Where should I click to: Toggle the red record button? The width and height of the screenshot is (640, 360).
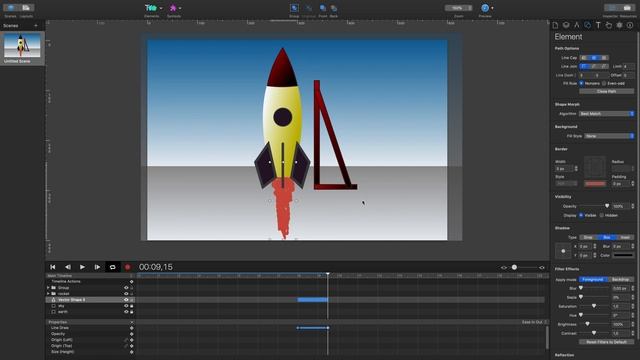tap(127, 267)
